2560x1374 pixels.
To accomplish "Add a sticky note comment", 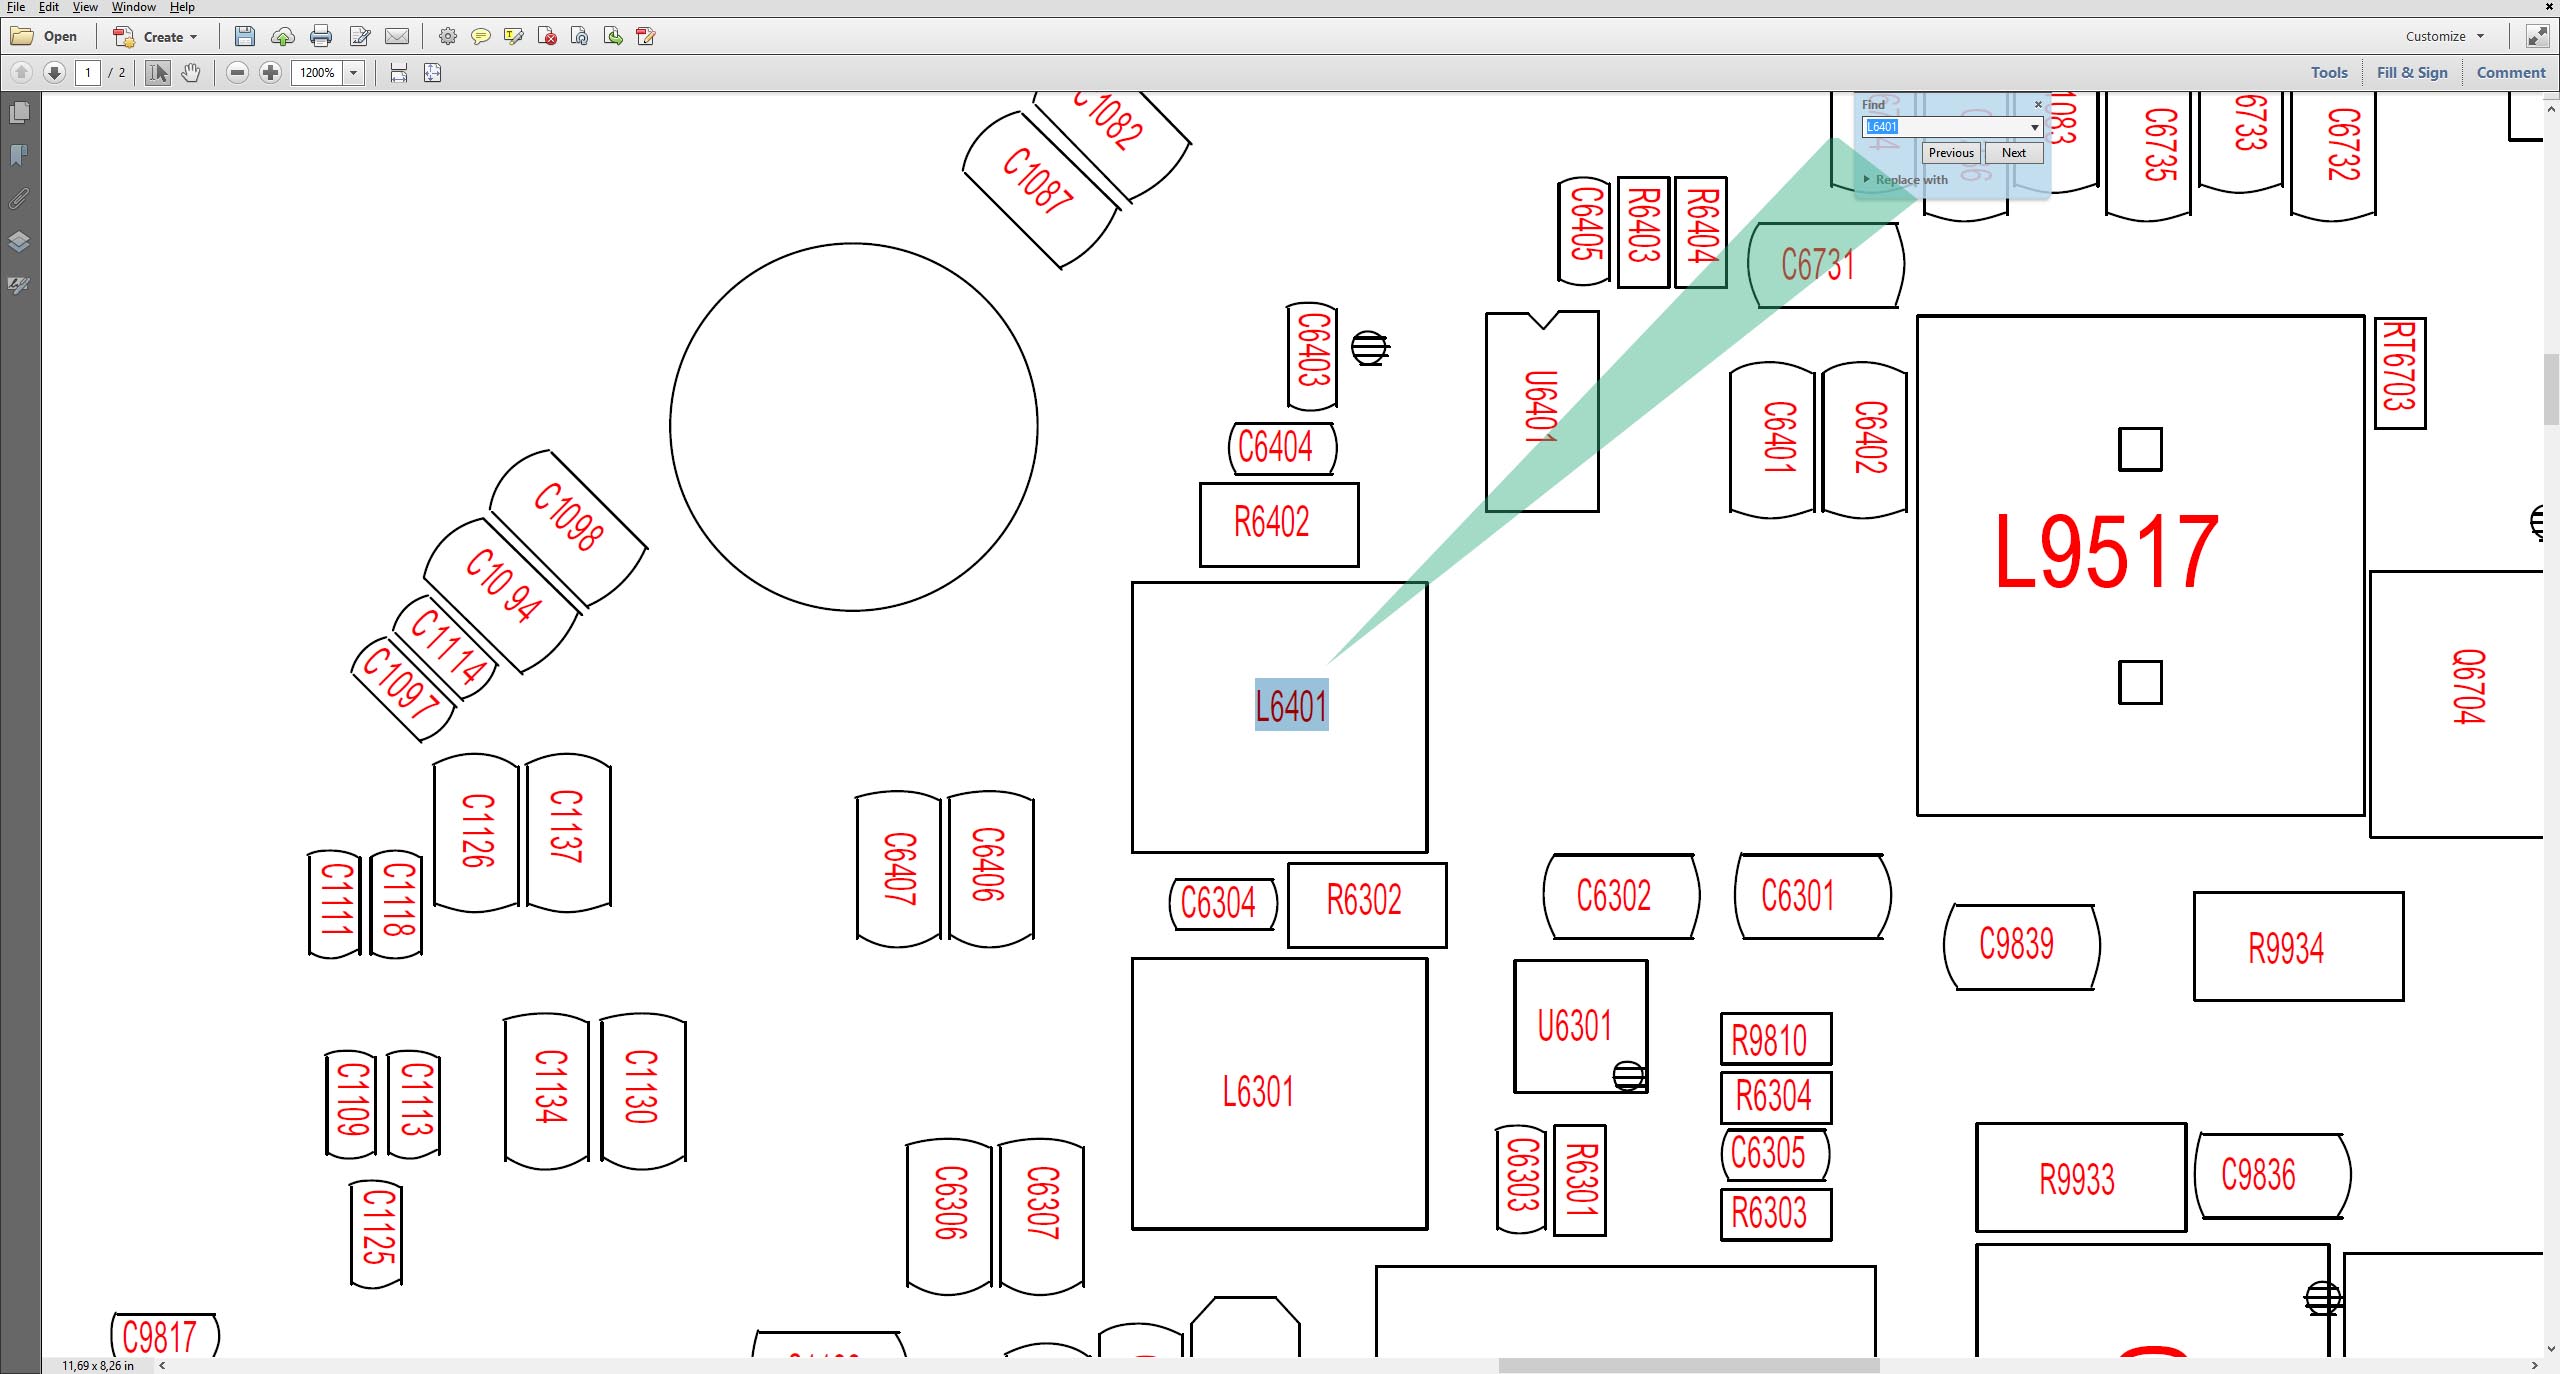I will [x=481, y=37].
